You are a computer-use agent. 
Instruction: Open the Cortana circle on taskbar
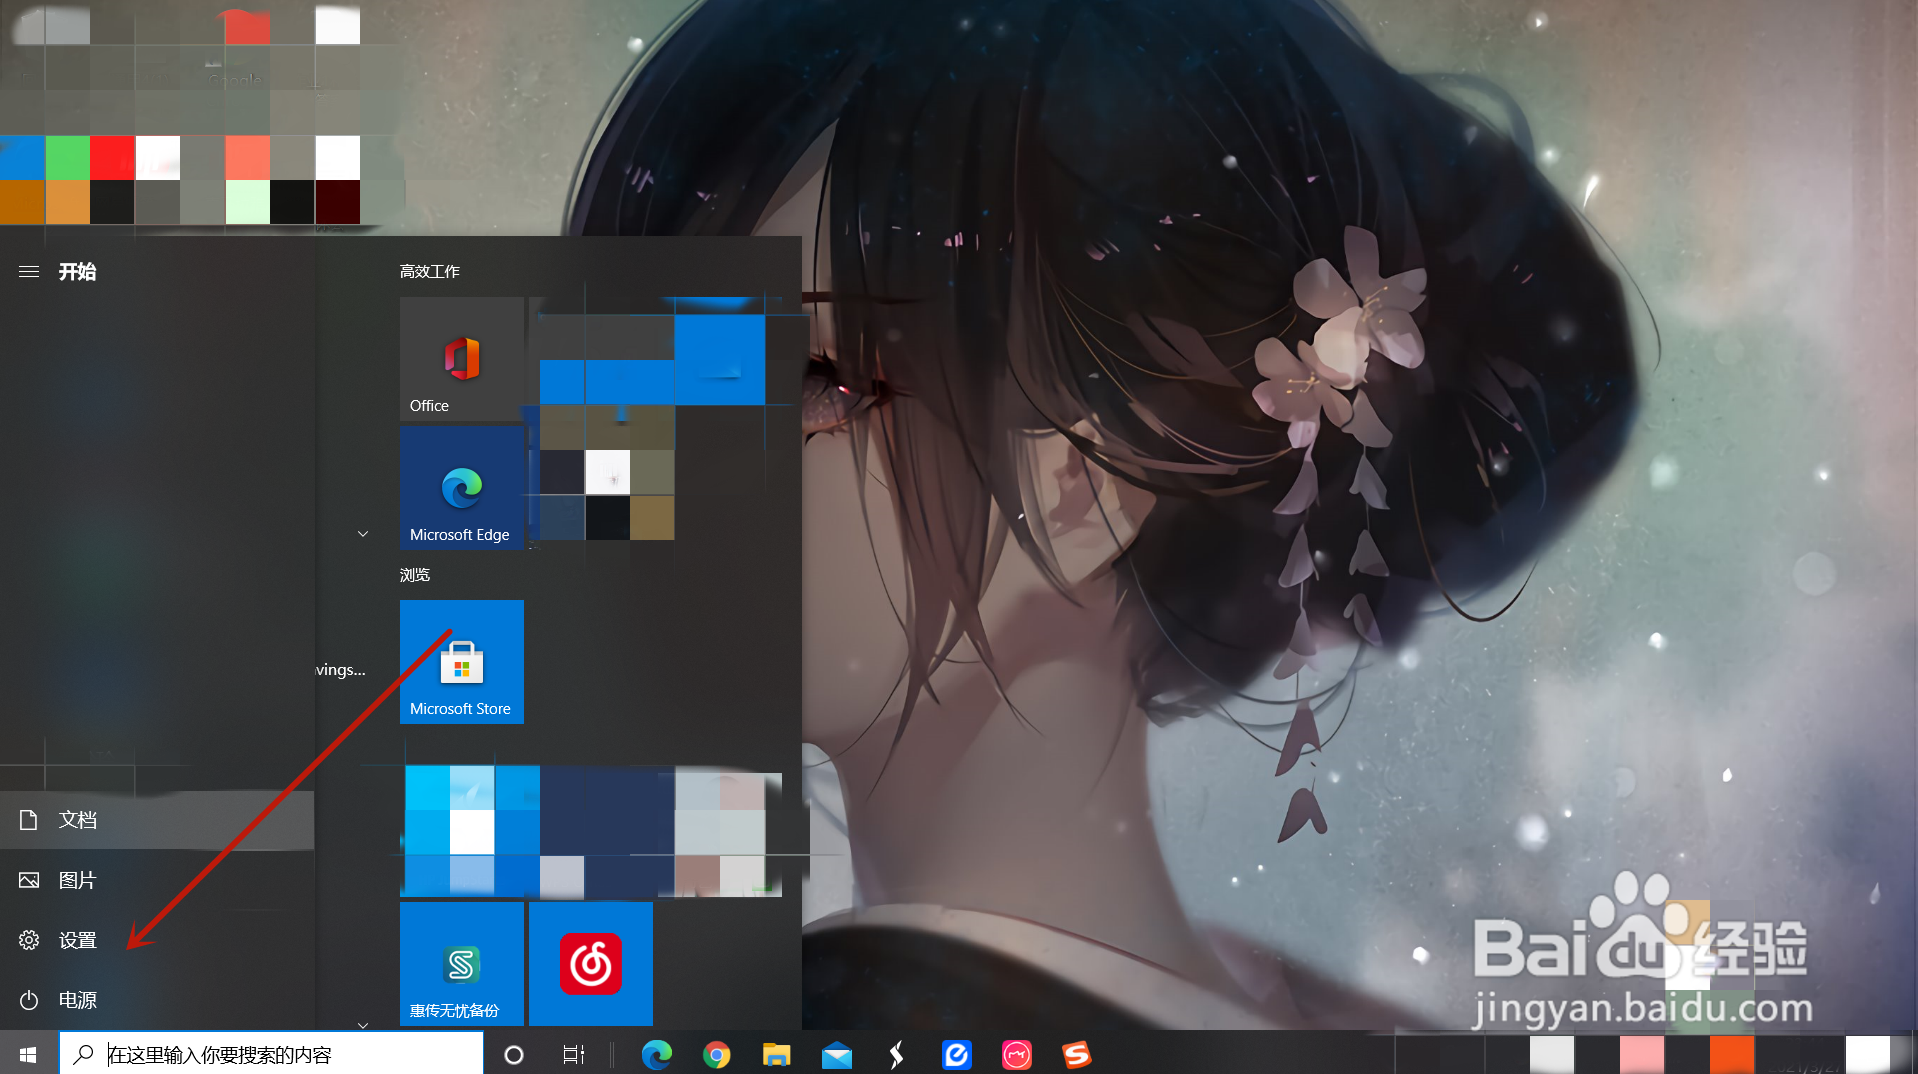coord(514,1054)
